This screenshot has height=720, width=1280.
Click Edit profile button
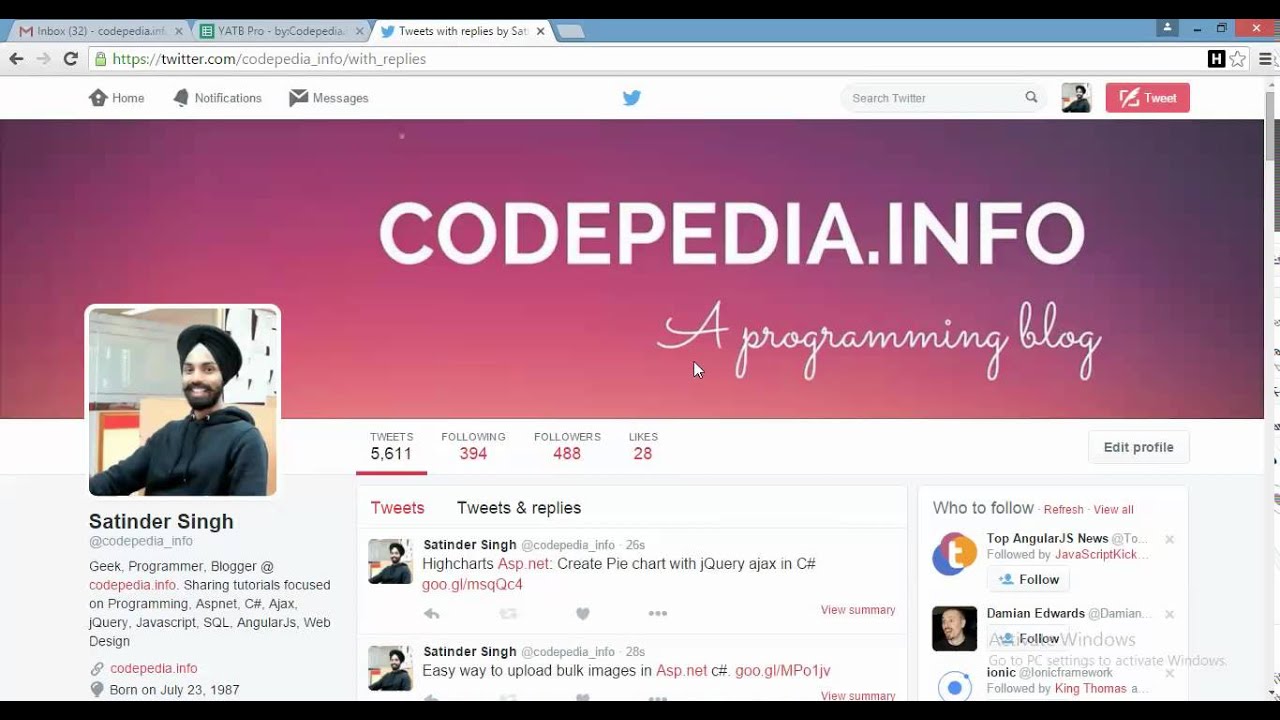[1139, 447]
